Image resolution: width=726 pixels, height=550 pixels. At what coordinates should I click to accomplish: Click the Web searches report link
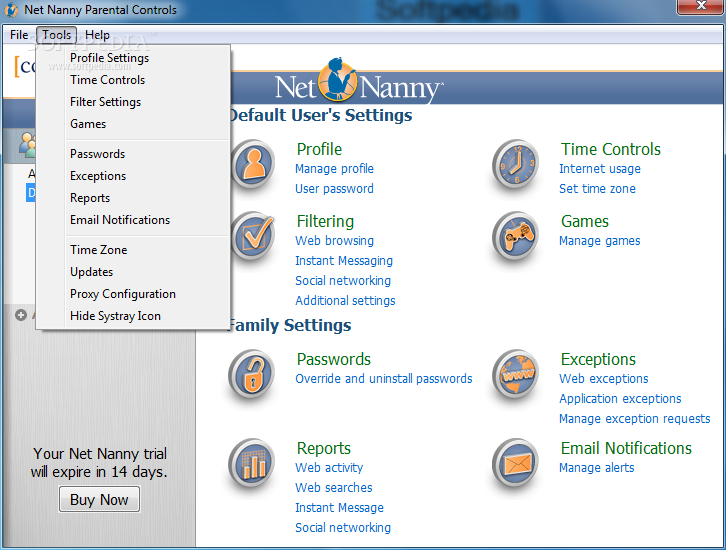click(x=334, y=488)
